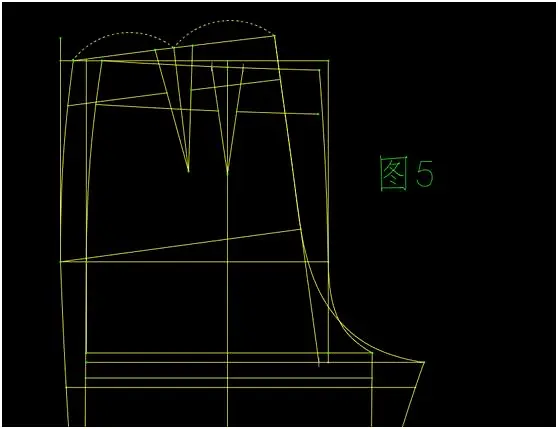
Task: Select the diagonal hem line at the lower right
Action: coord(414,394)
